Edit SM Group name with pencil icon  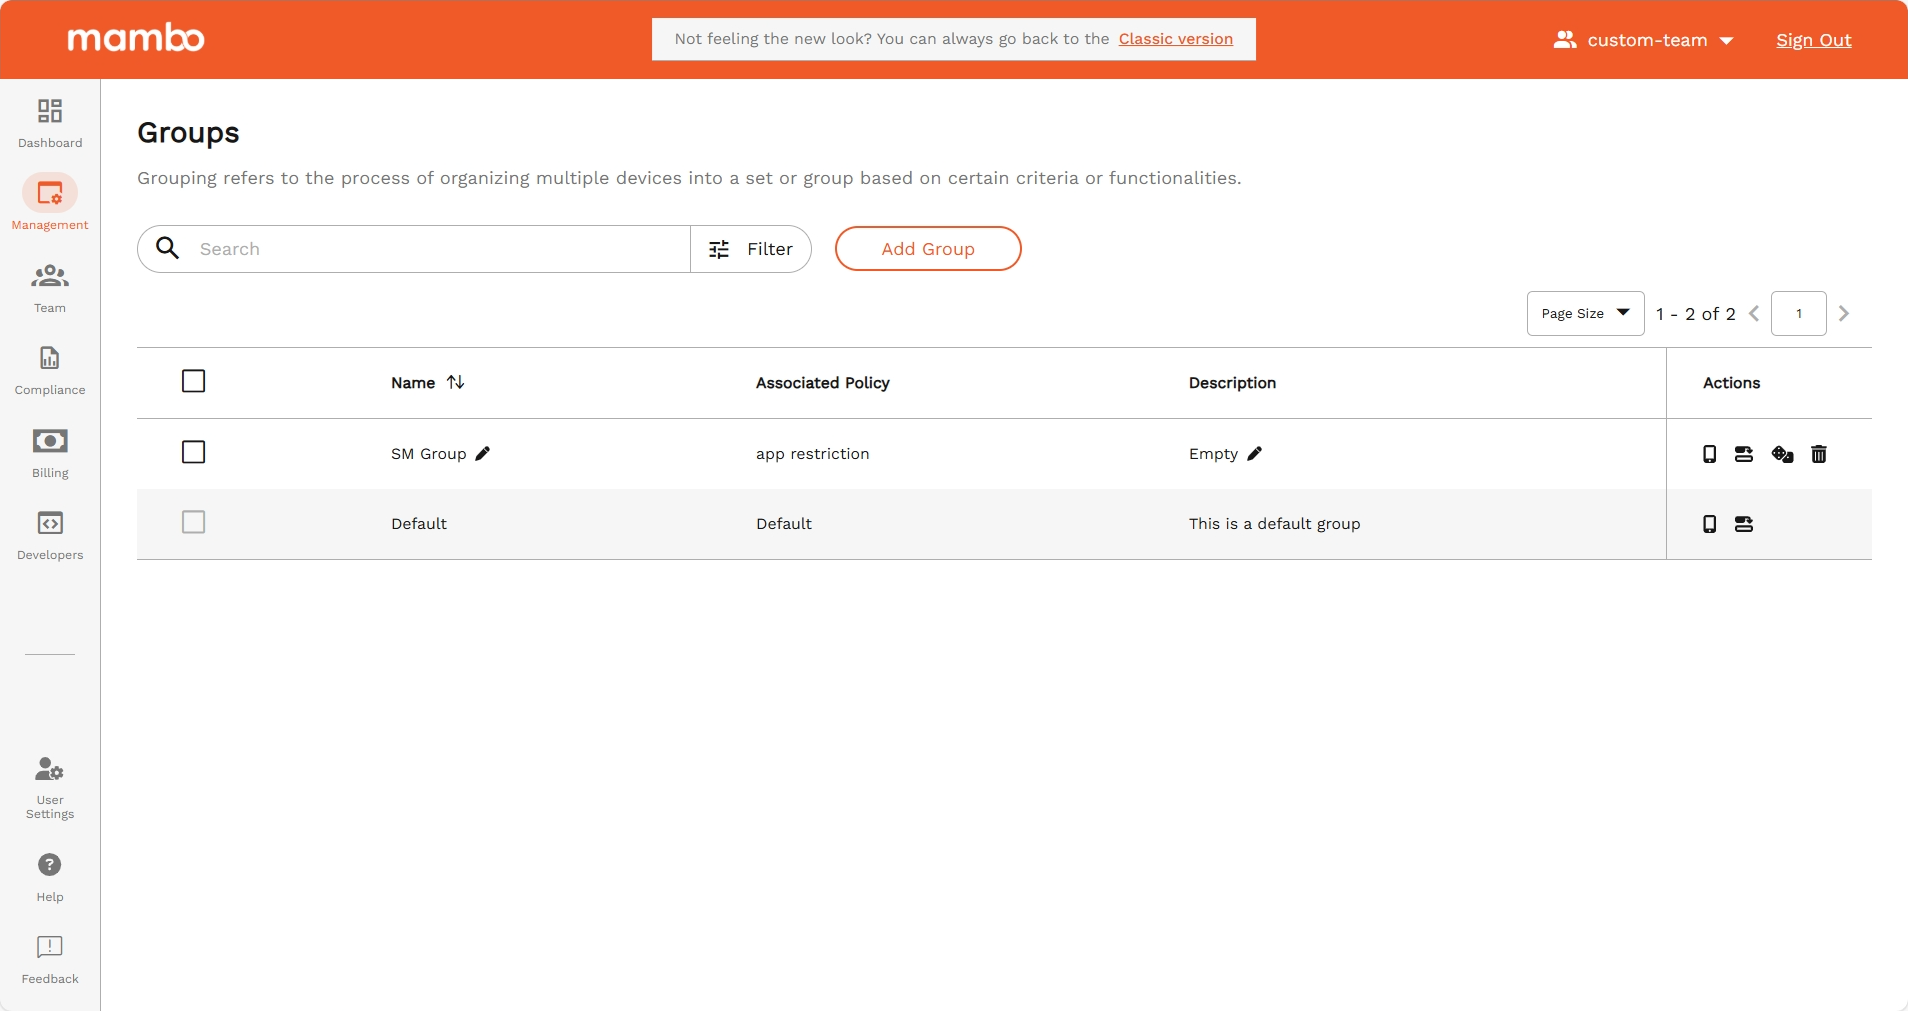[x=483, y=454]
